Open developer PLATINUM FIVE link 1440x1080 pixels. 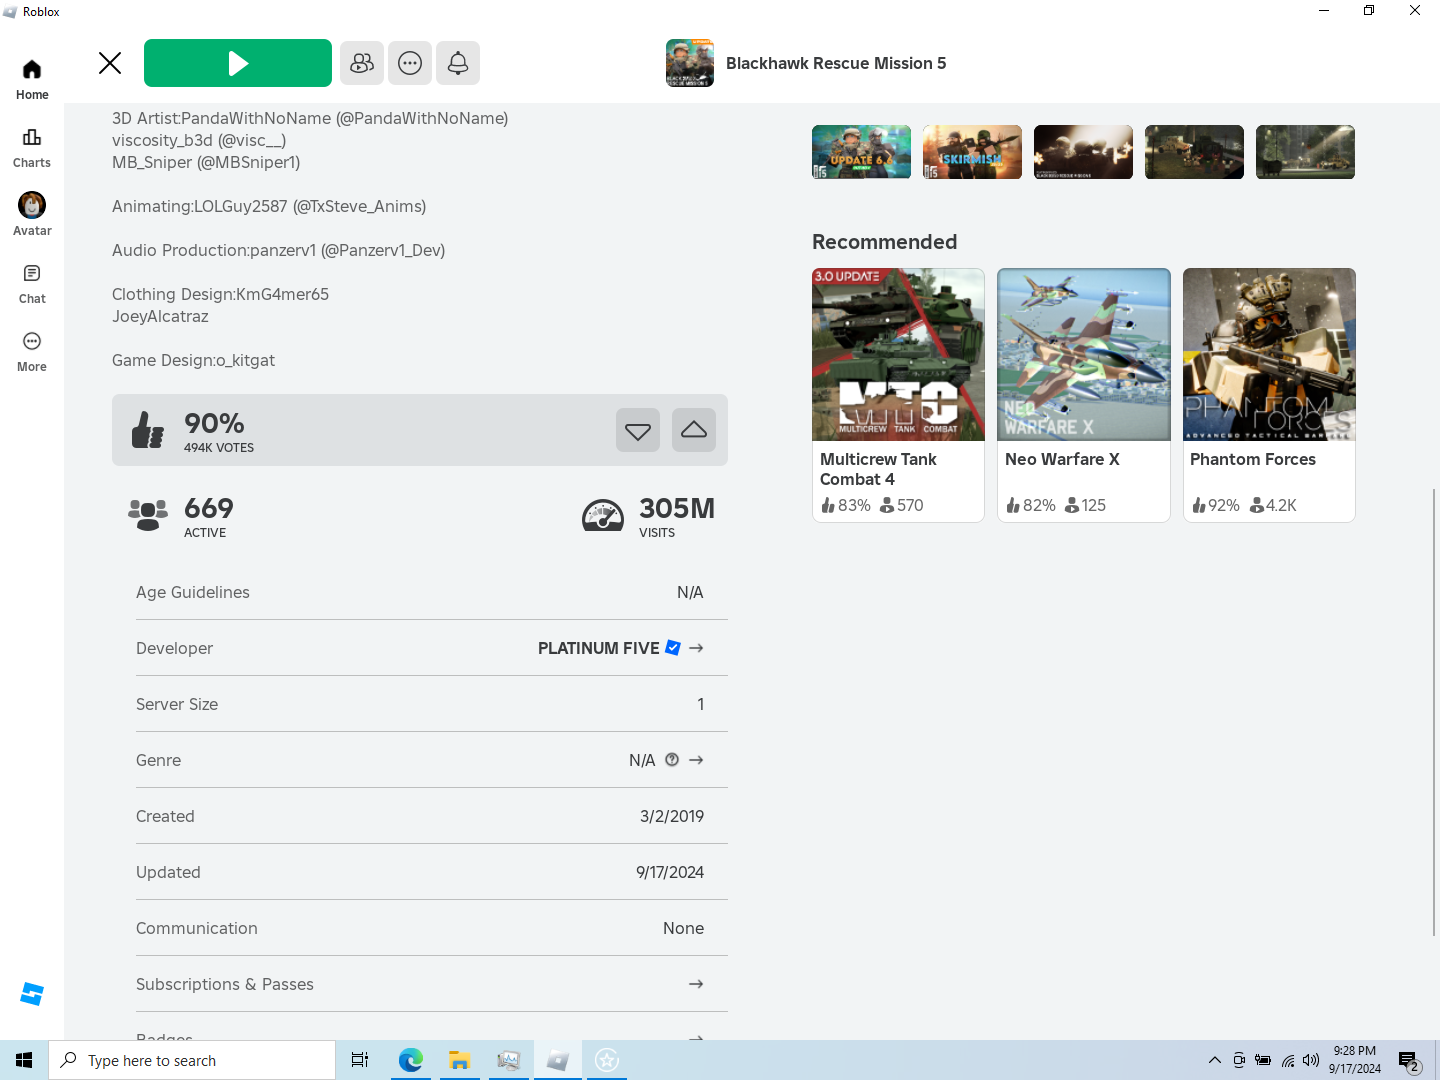tap(599, 648)
